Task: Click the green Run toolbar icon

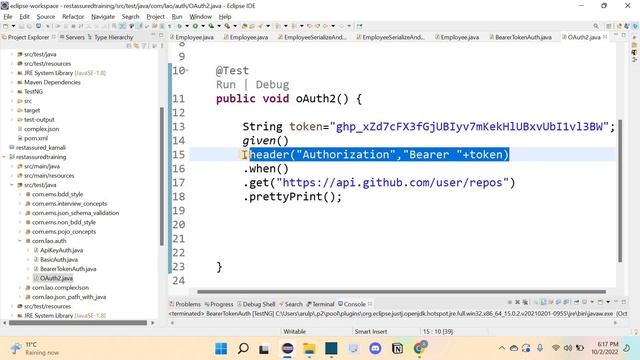Action: pos(195,26)
